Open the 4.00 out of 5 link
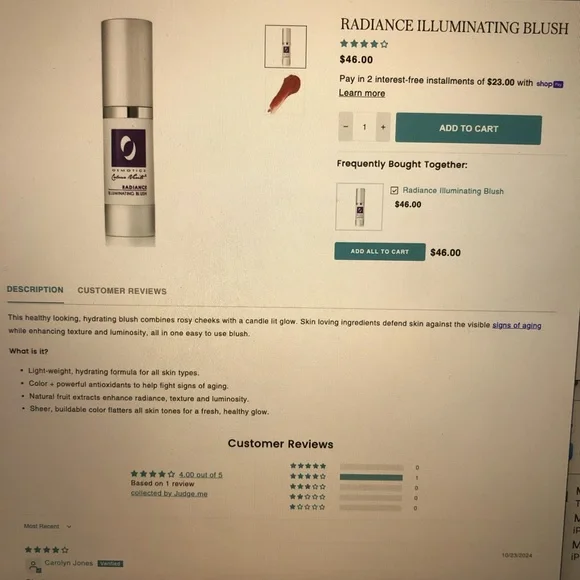The width and height of the screenshot is (580, 580). tap(200, 475)
